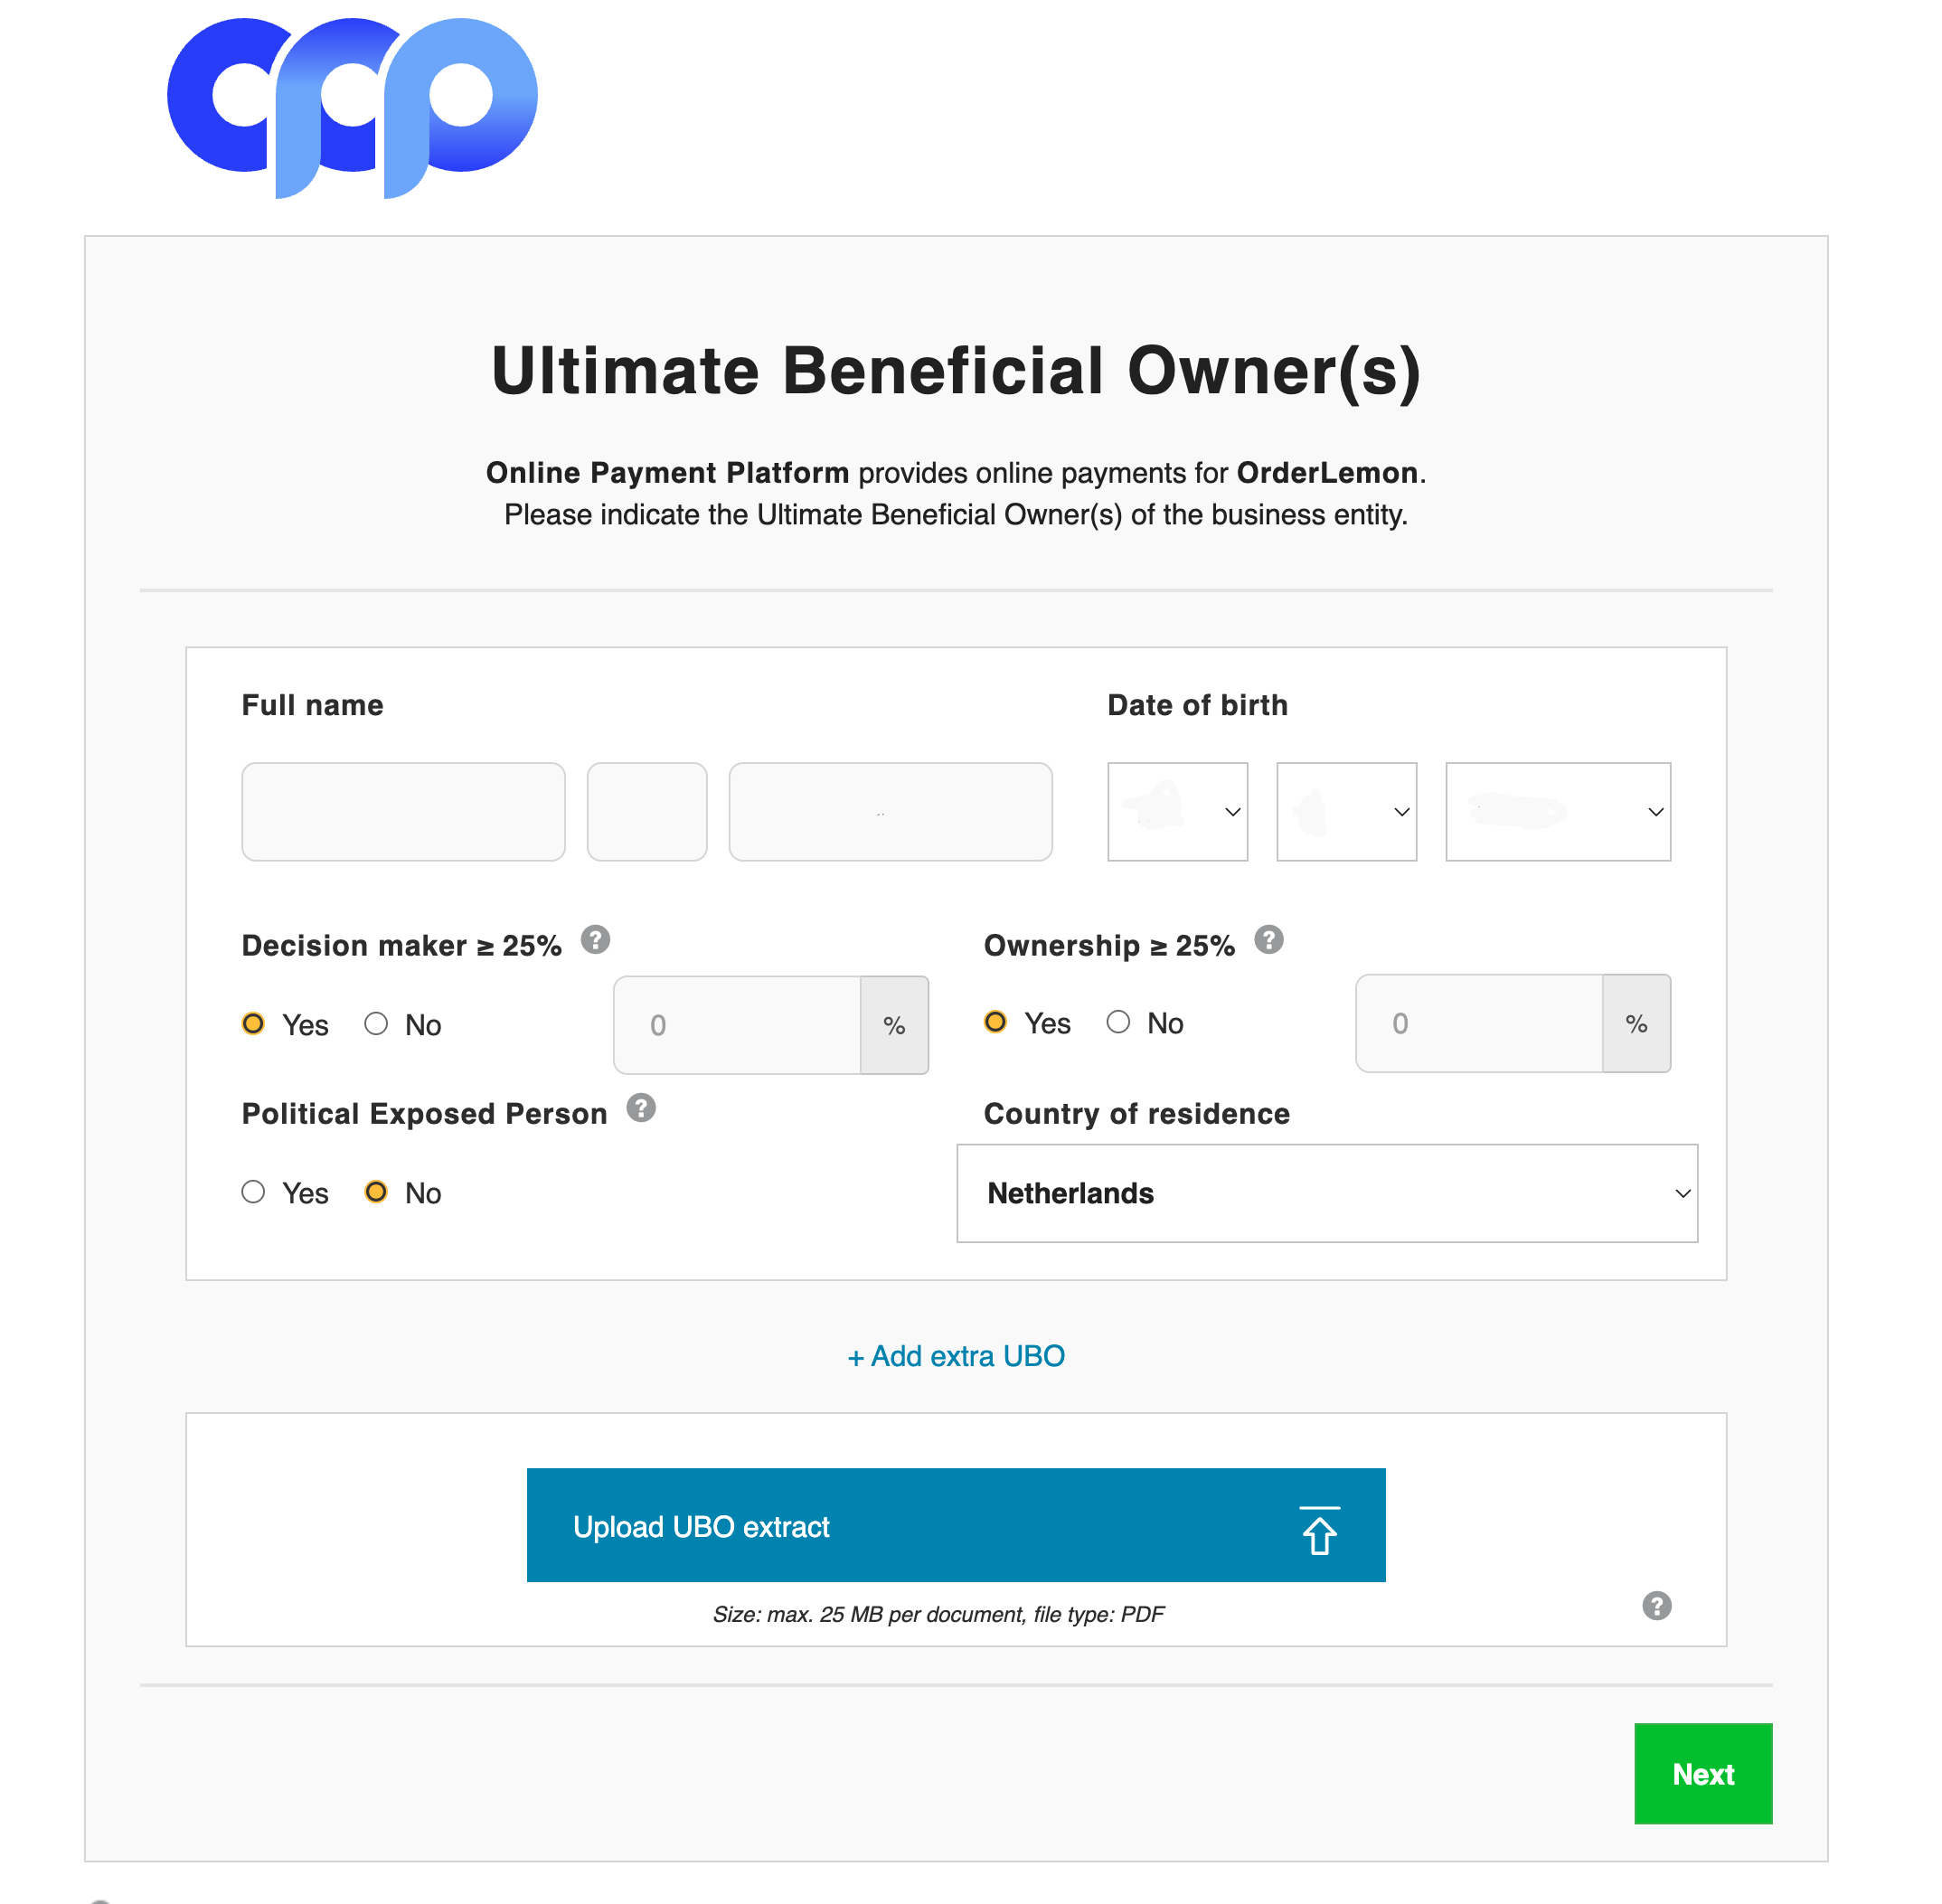The image size is (1942, 1904).
Task: Focus the Ownership percentage field
Action: tap(1479, 1023)
